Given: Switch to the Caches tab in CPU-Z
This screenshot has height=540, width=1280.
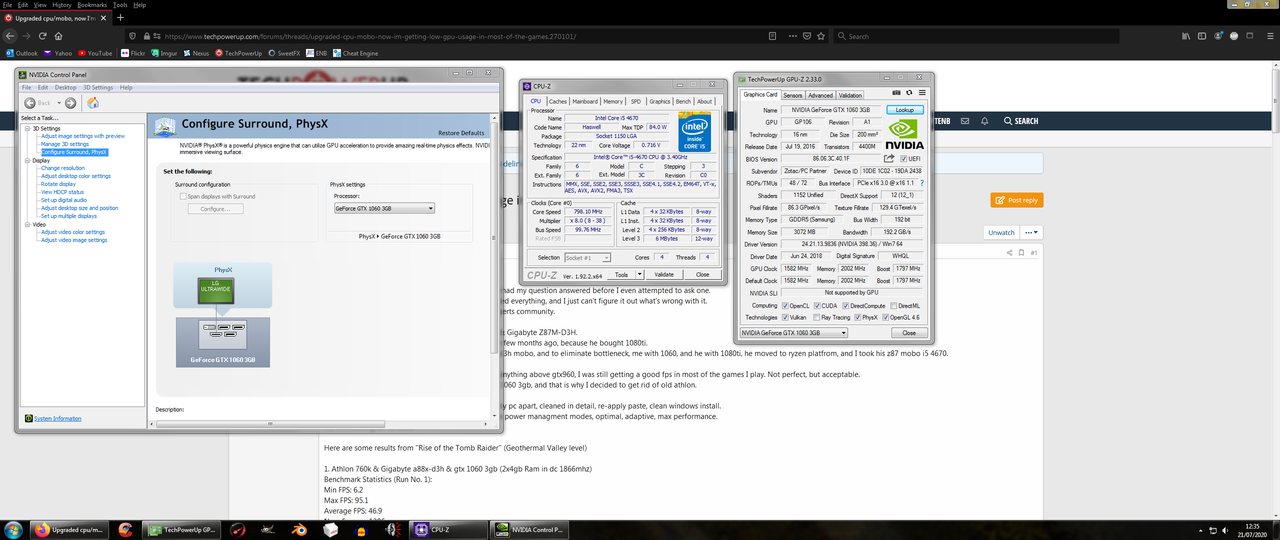Looking at the screenshot, I should [558, 101].
